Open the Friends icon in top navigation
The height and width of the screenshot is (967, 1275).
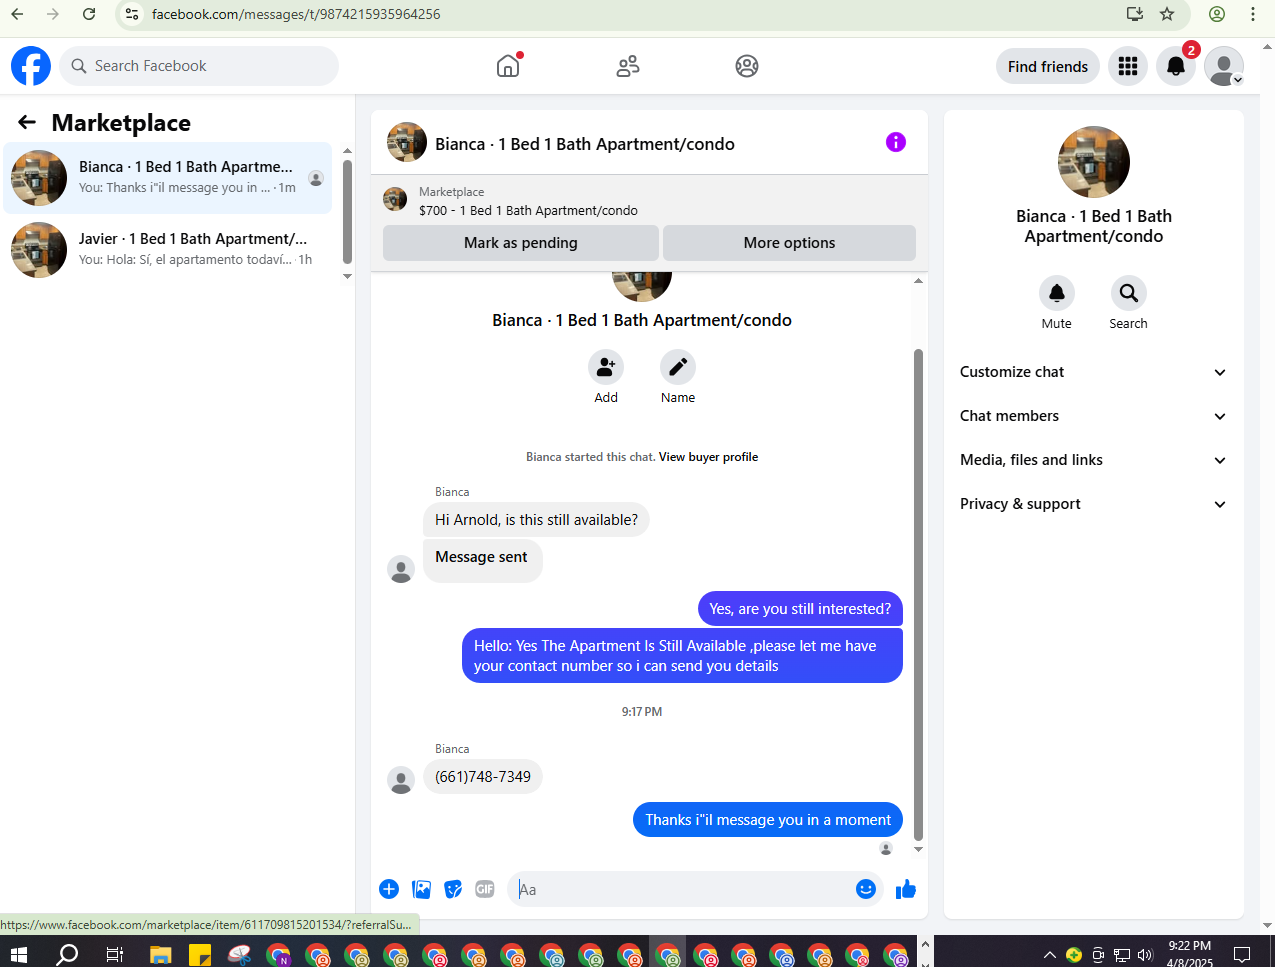tap(628, 66)
